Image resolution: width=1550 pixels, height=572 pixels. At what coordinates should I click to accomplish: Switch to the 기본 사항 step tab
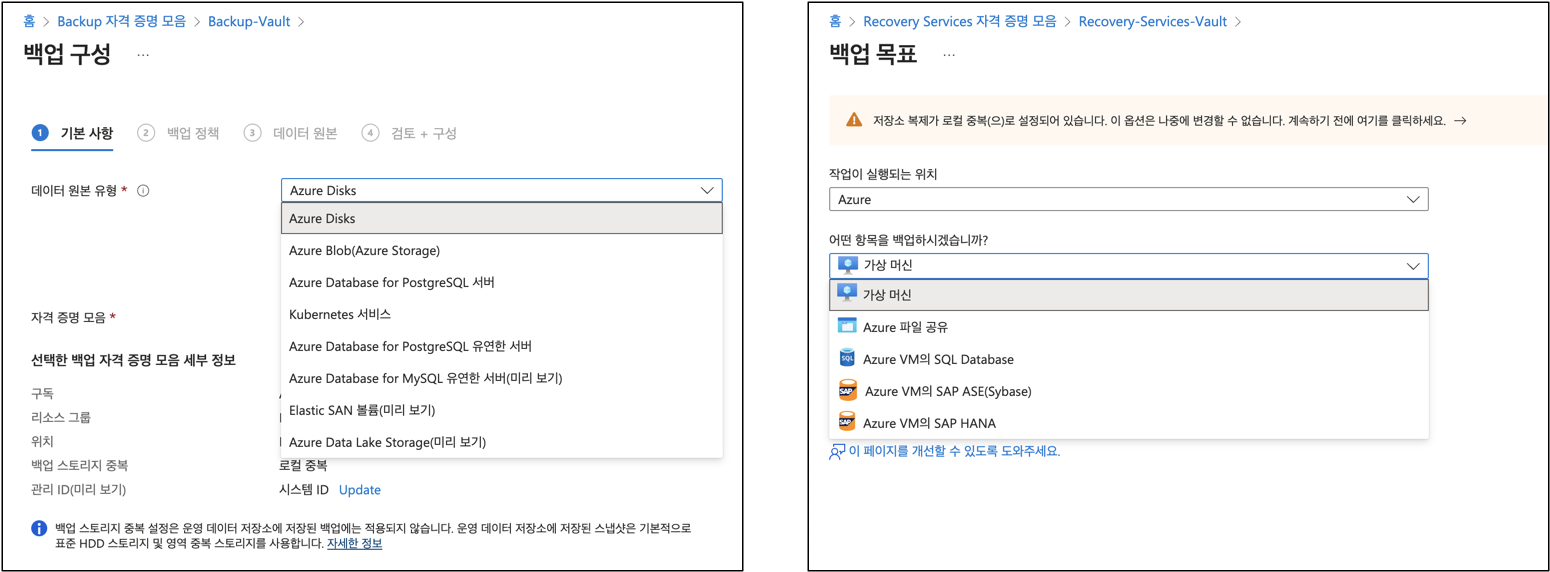pos(72,133)
